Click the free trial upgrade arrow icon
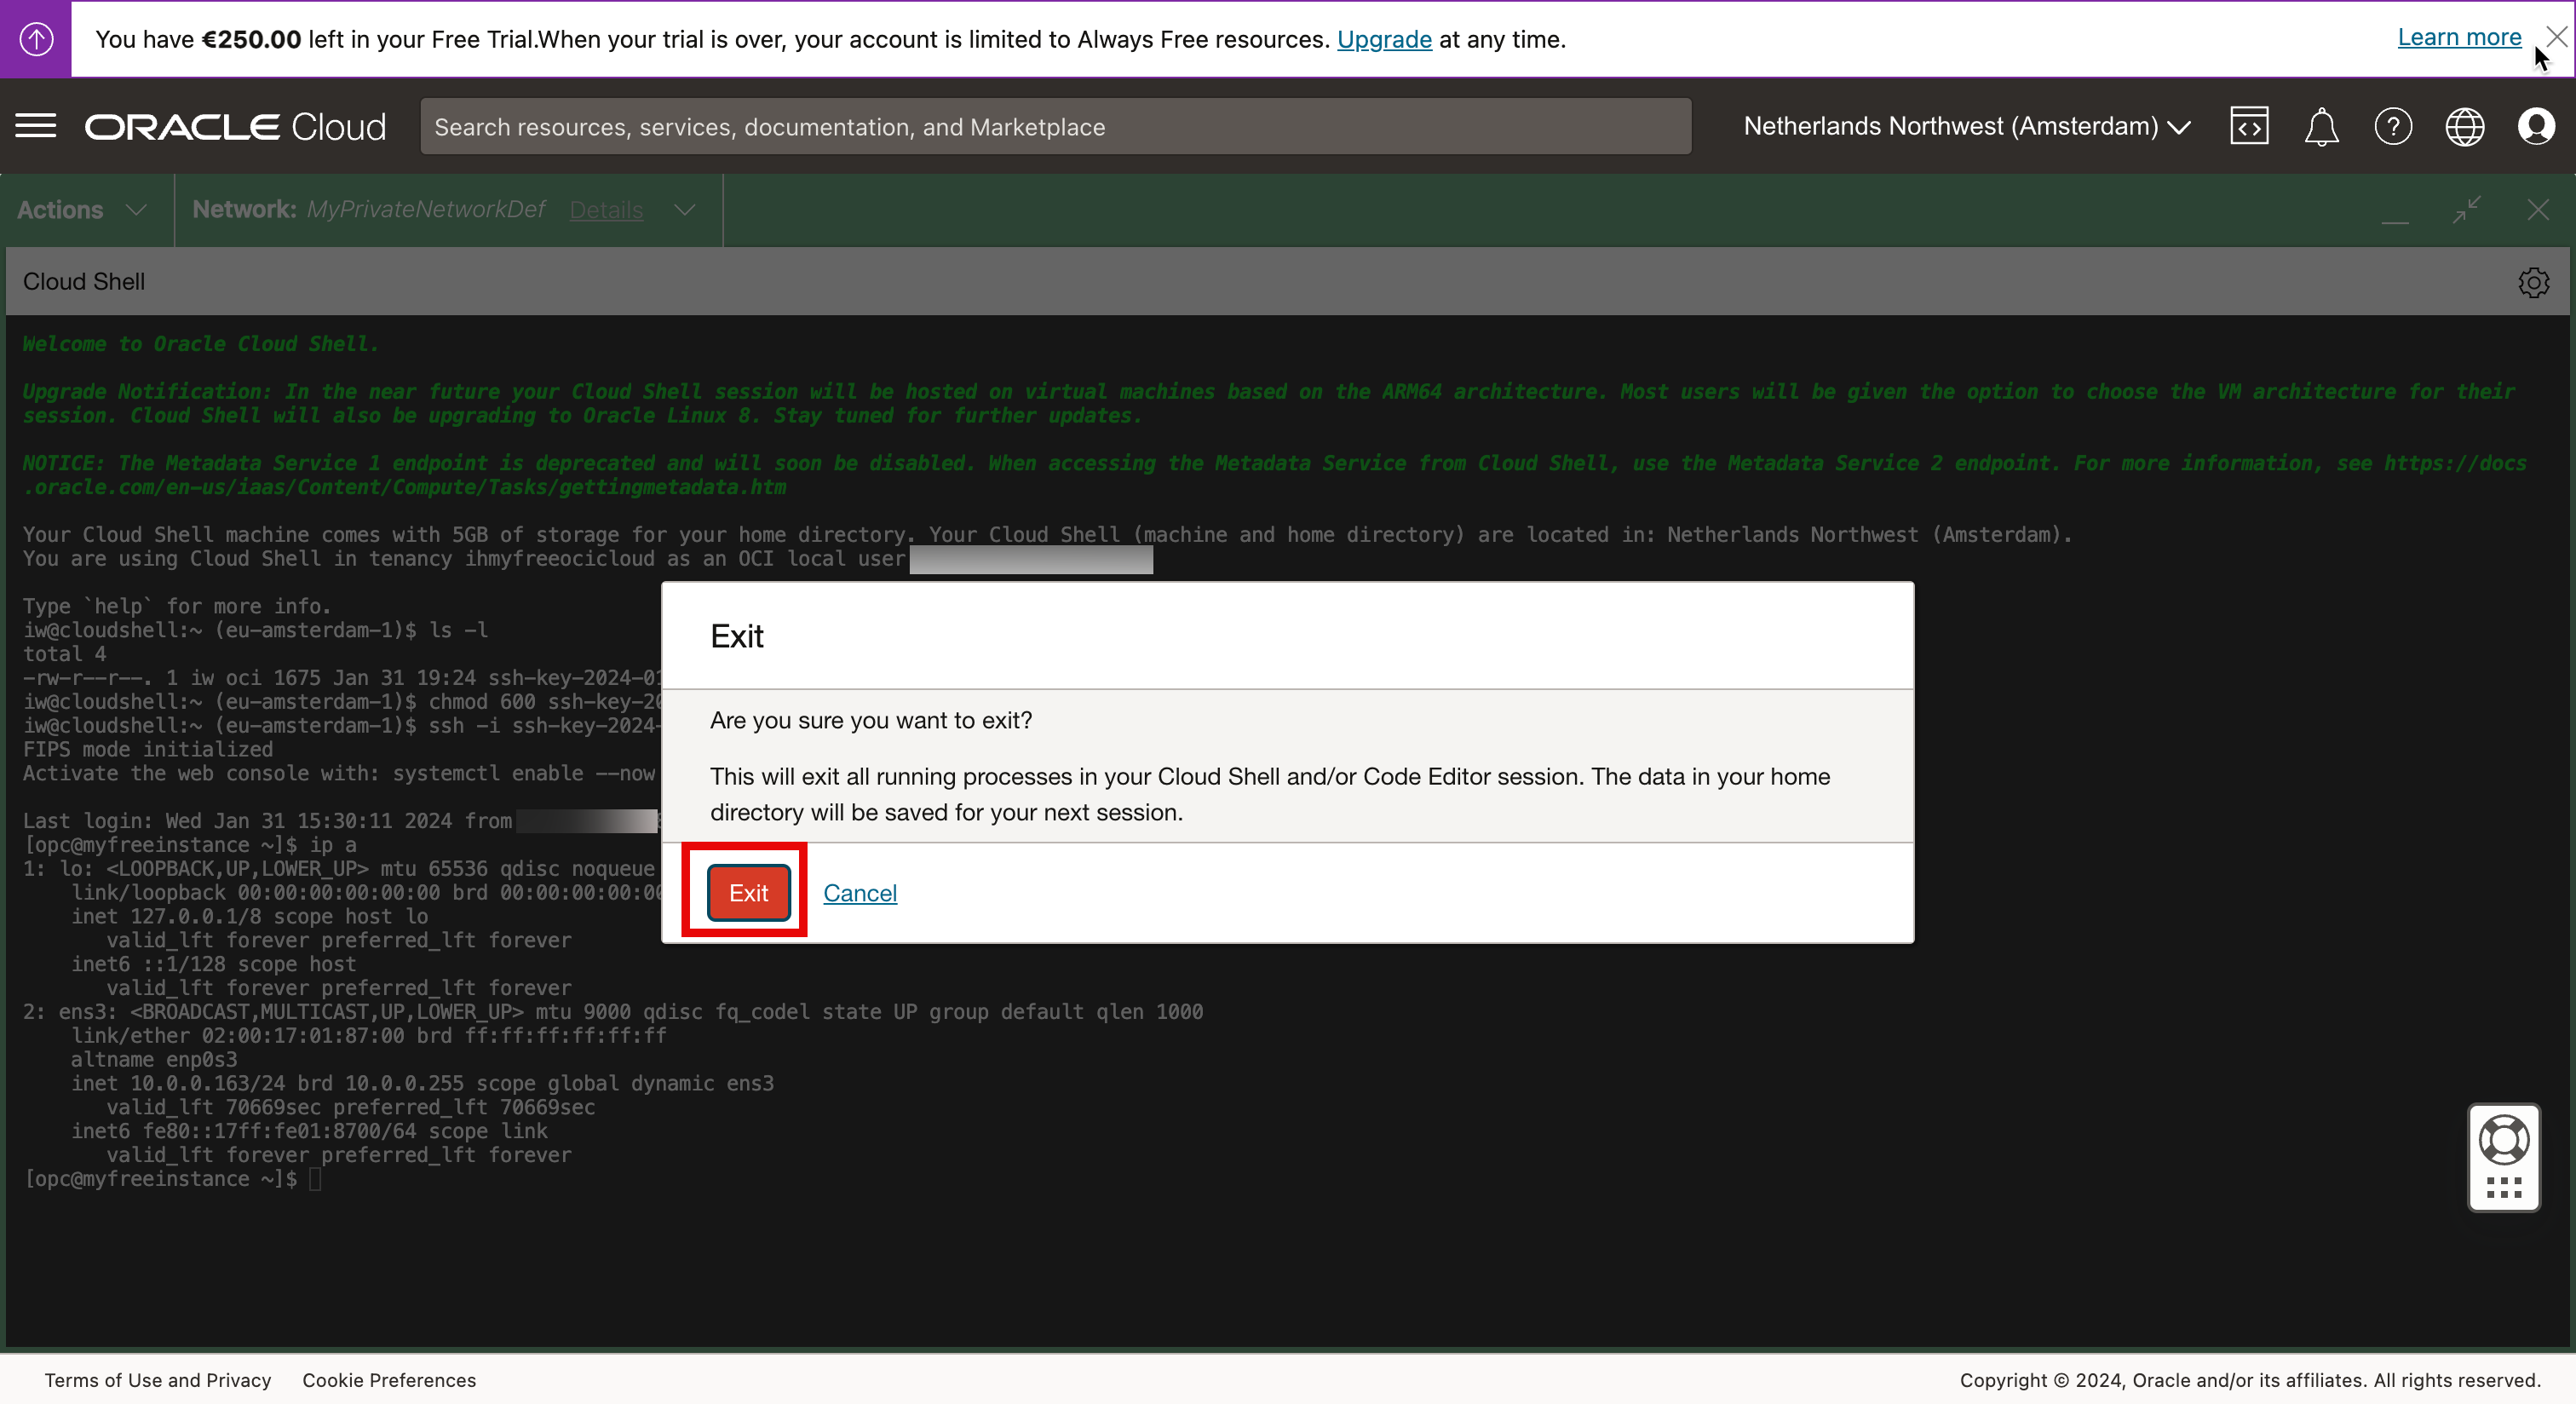The height and width of the screenshot is (1404, 2576). tap(36, 39)
